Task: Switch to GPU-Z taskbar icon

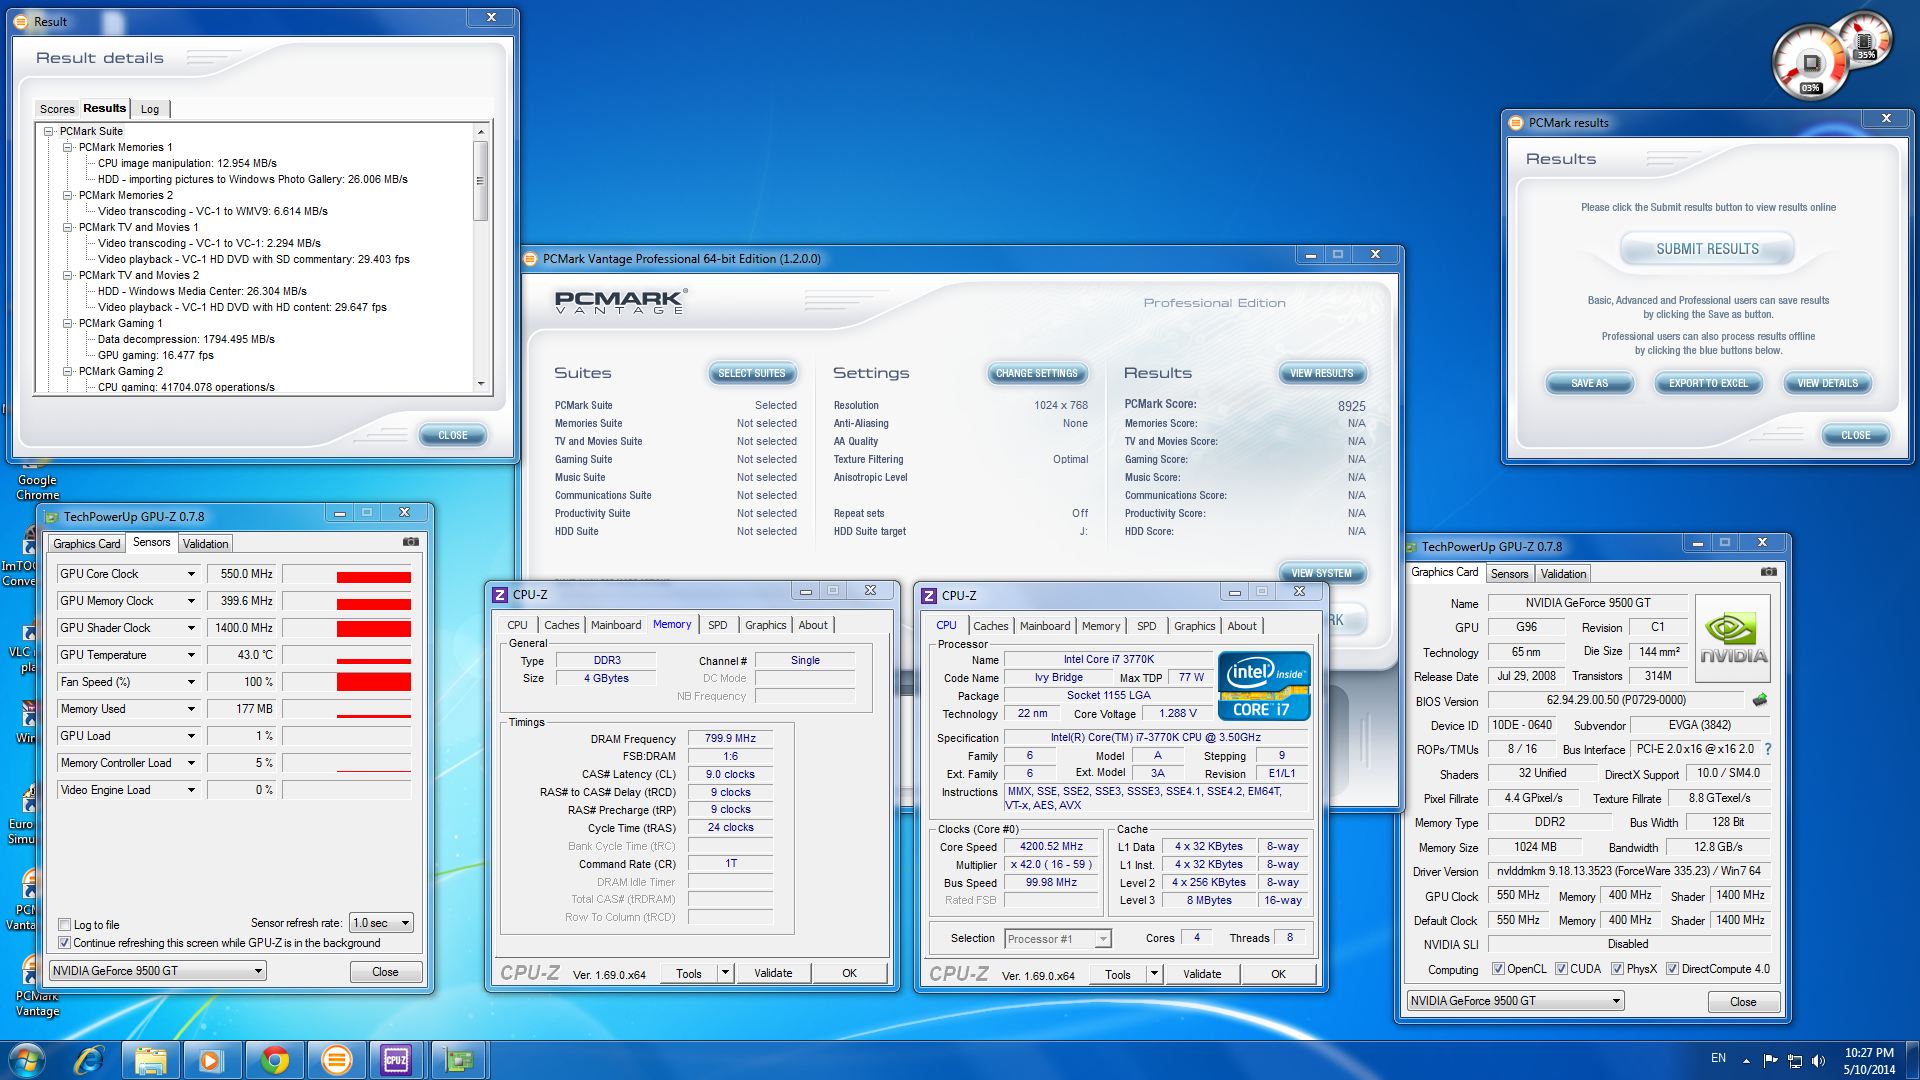Action: [459, 1059]
